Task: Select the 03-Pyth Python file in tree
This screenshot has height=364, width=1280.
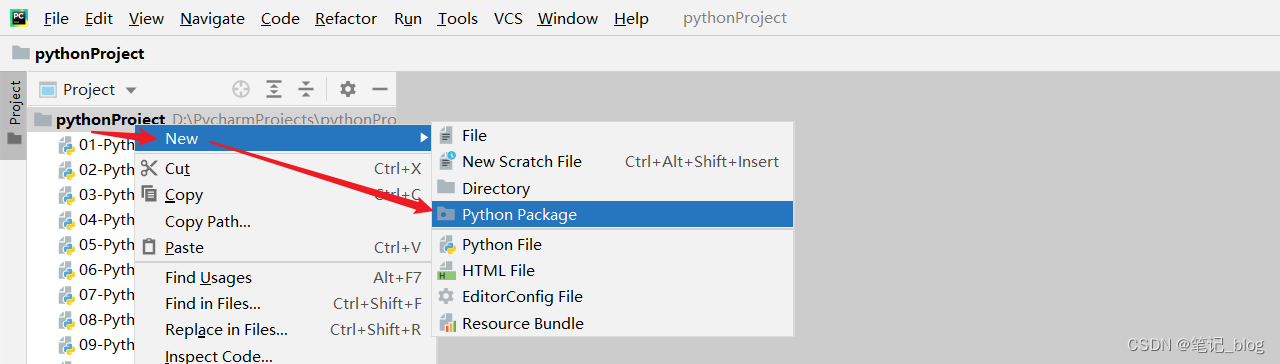Action: pyautogui.click(x=96, y=194)
